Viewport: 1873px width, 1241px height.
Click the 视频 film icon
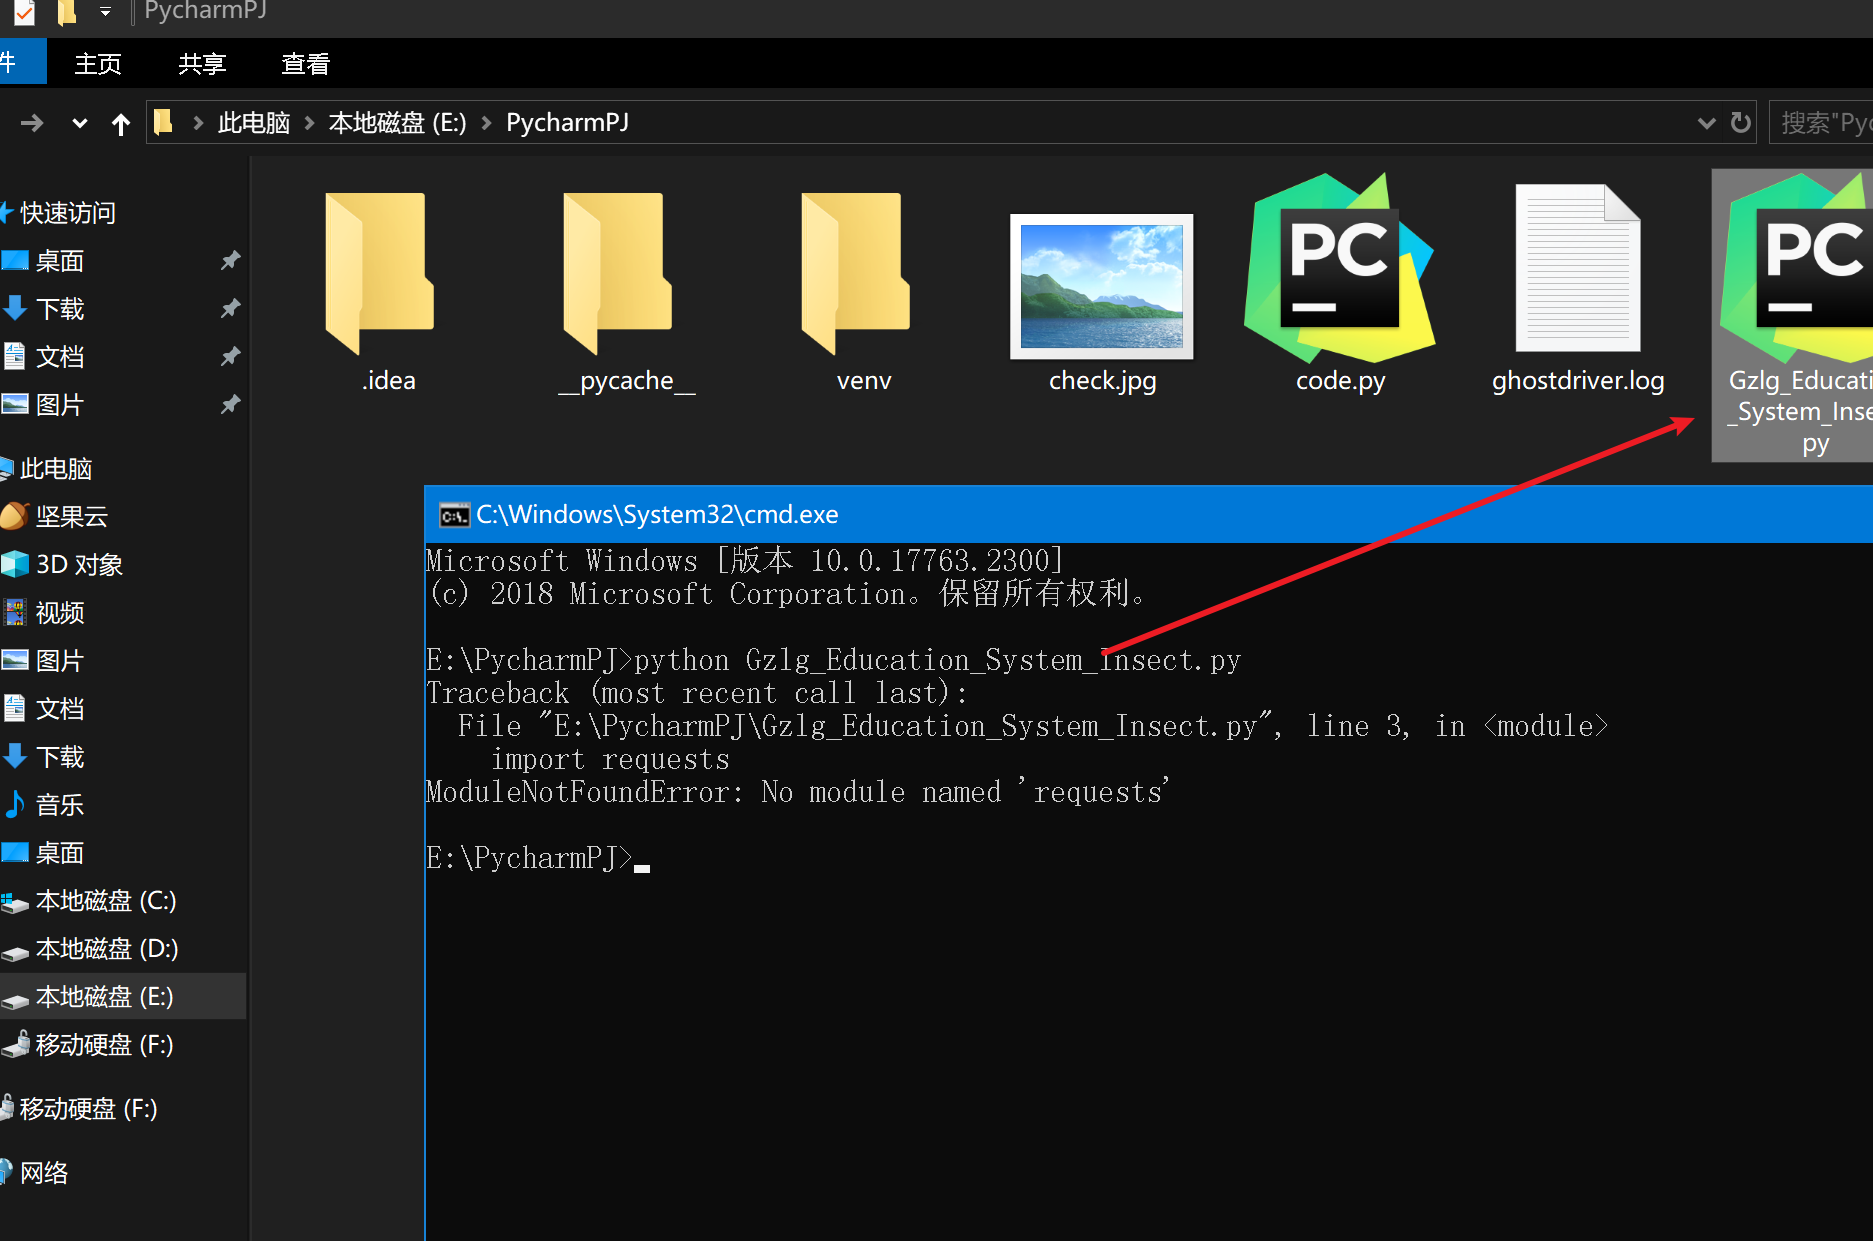[x=15, y=612]
